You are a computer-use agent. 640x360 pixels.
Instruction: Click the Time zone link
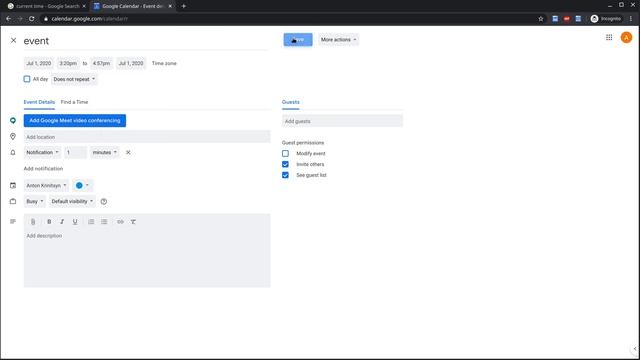pyautogui.click(x=164, y=63)
